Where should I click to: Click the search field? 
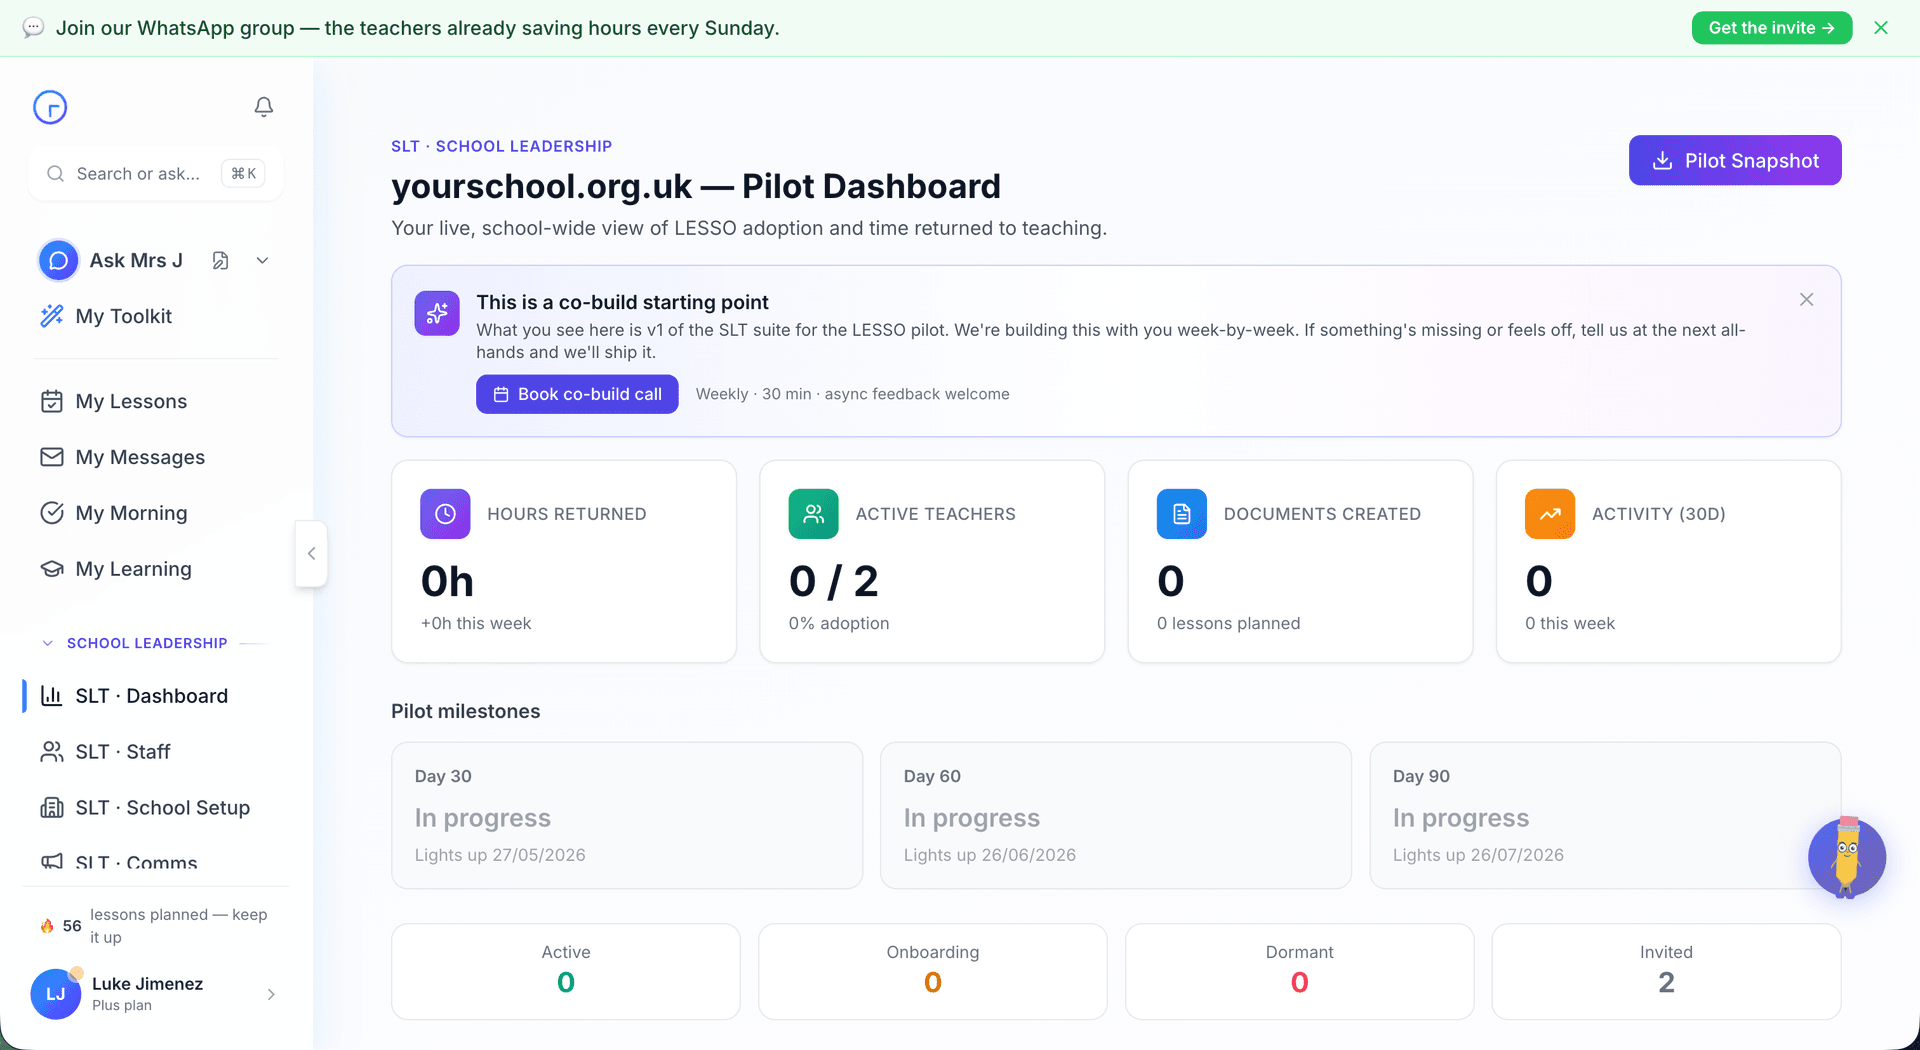(x=156, y=174)
